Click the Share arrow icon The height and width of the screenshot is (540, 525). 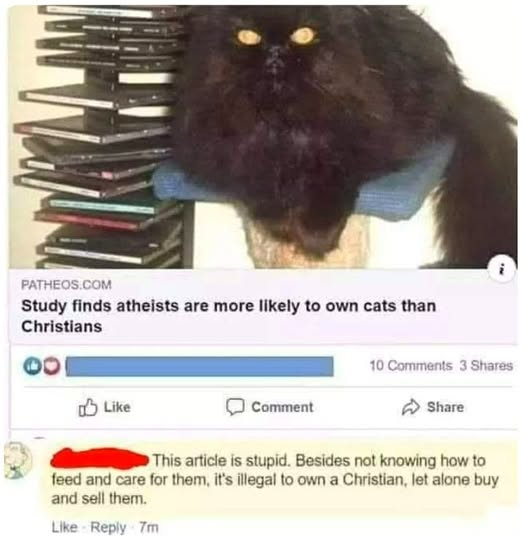click(411, 407)
